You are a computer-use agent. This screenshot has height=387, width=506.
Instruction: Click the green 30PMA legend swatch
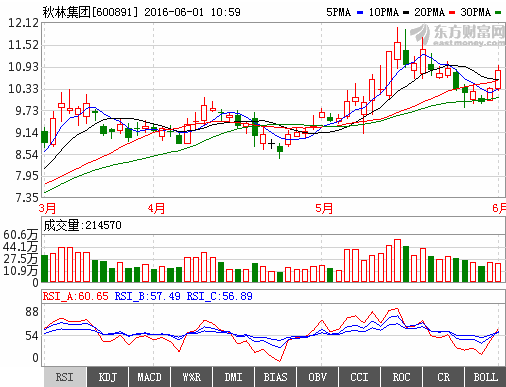(498, 13)
